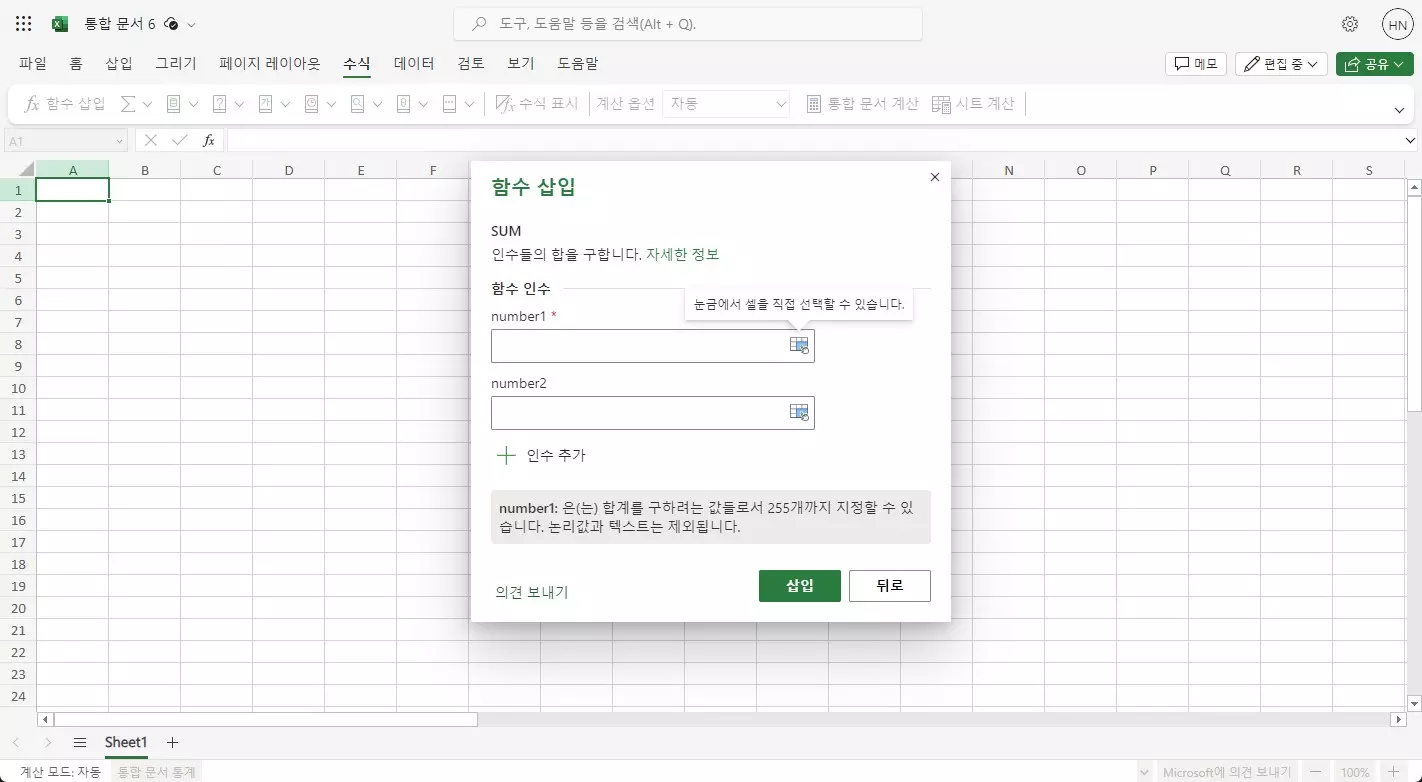Select the row 5 header

click(18, 278)
